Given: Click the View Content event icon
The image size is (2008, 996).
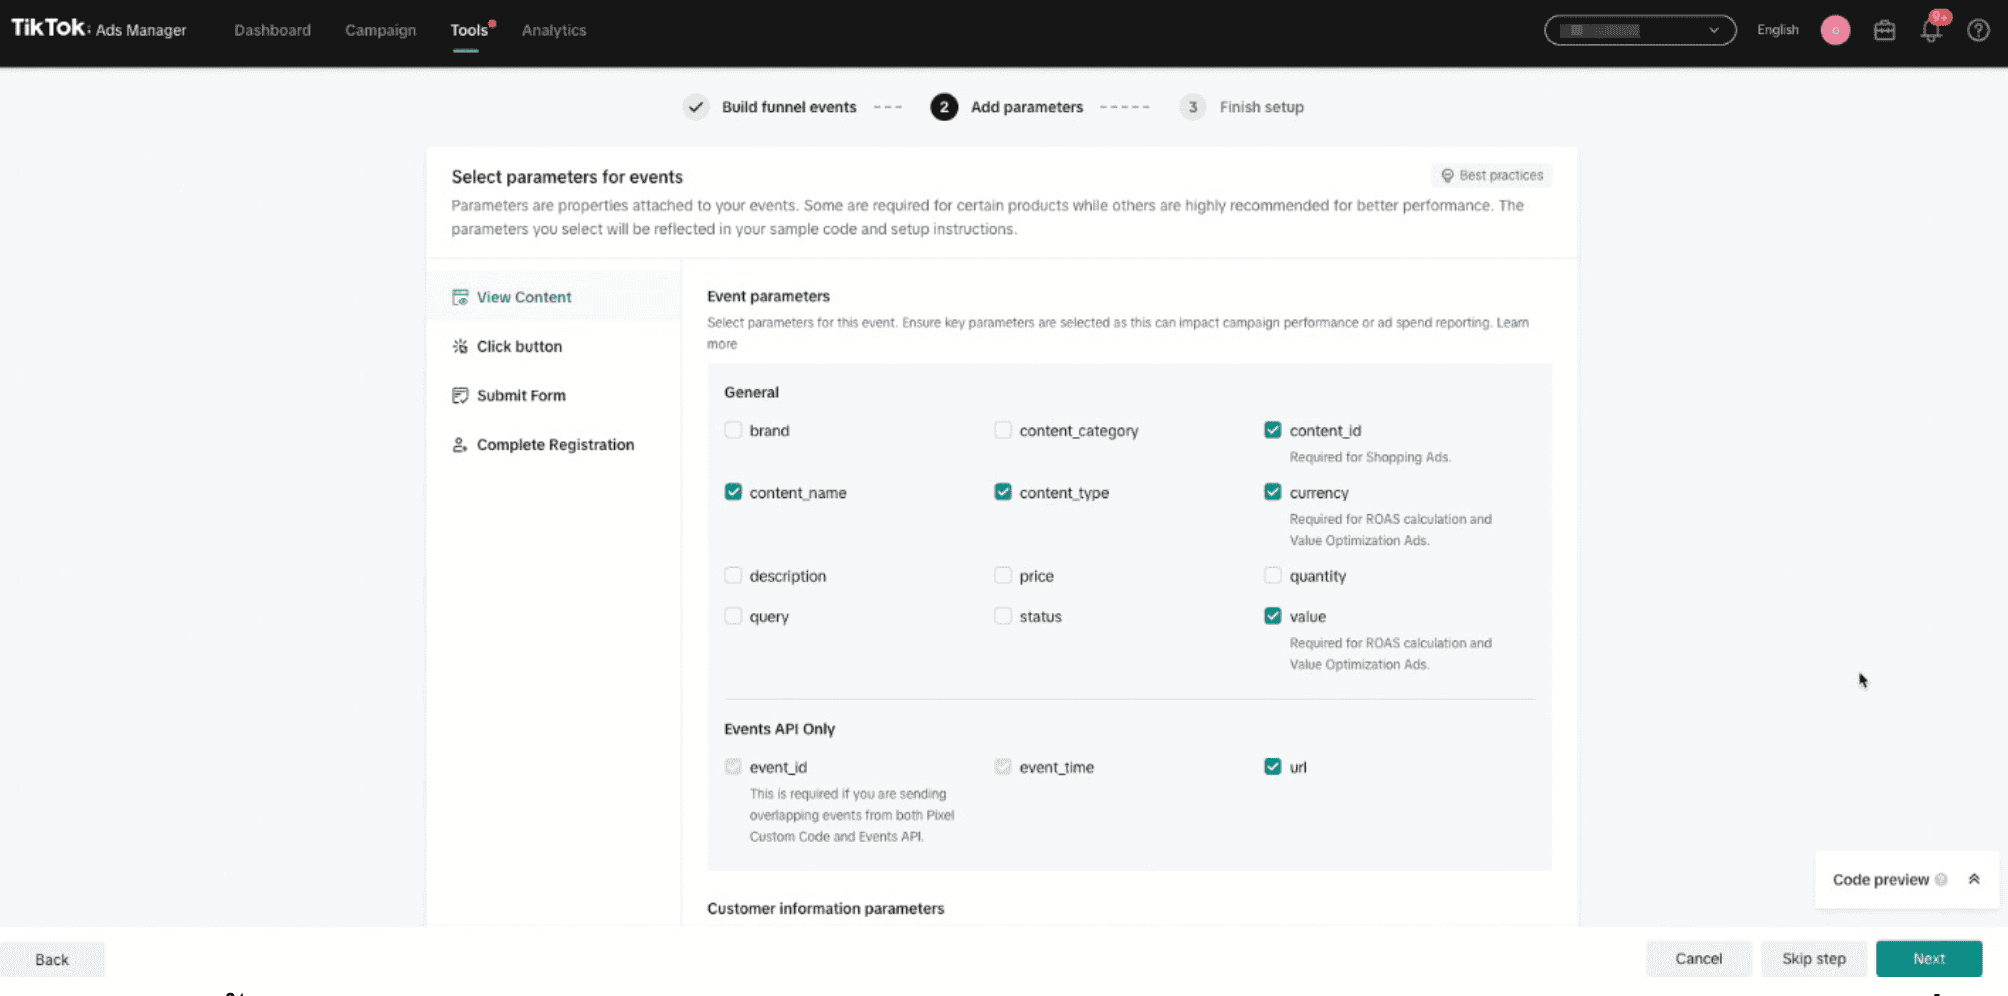Looking at the screenshot, I should (x=460, y=297).
